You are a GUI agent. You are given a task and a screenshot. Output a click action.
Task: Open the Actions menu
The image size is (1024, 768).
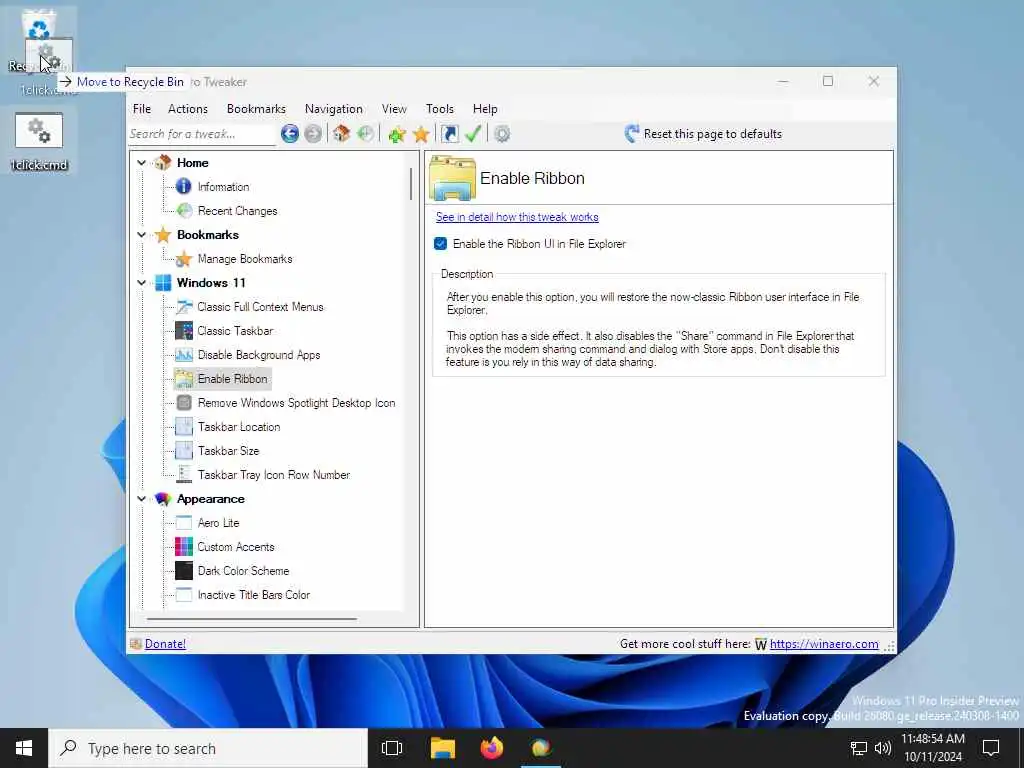click(x=188, y=109)
